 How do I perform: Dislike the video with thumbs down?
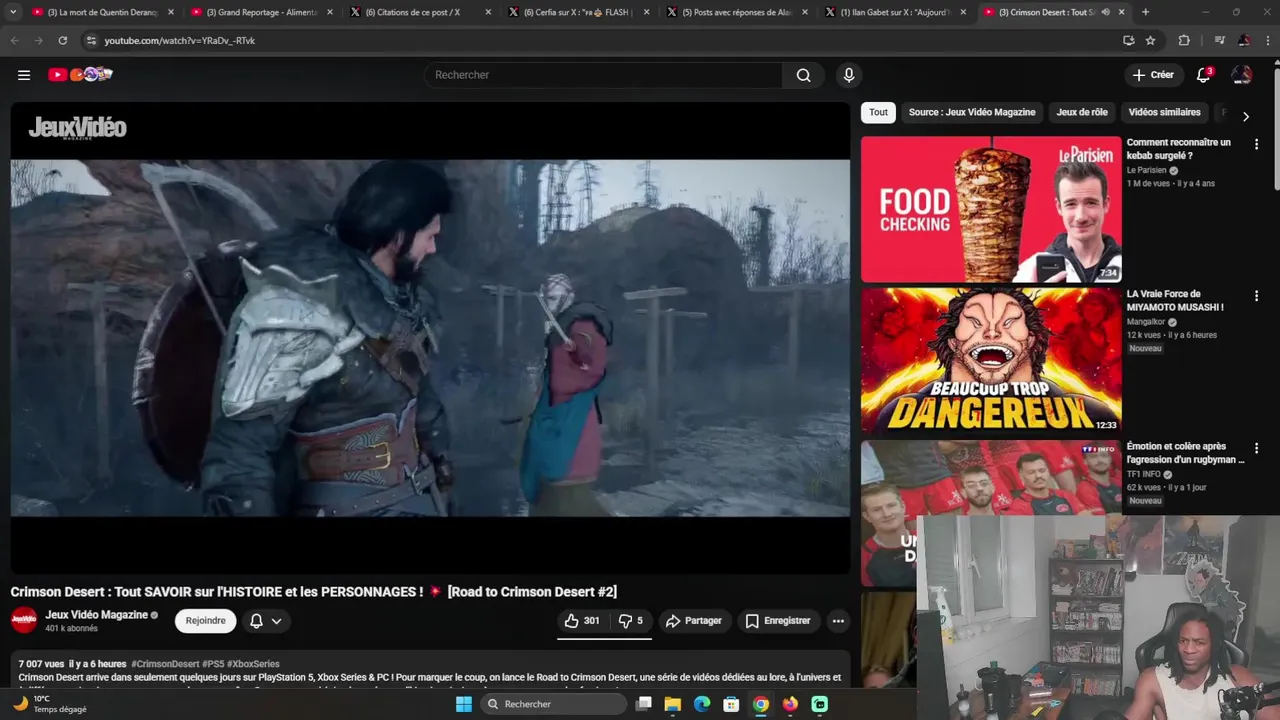(631, 621)
